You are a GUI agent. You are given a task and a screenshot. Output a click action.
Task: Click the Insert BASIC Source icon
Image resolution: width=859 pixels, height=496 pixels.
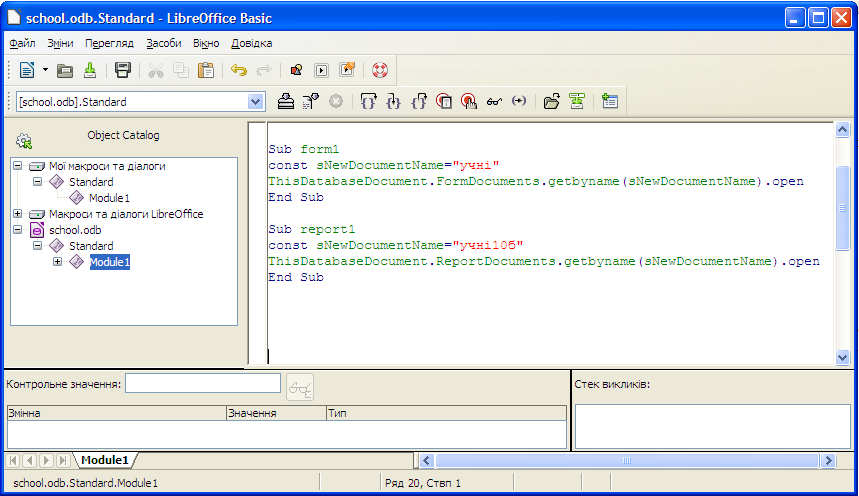click(552, 101)
